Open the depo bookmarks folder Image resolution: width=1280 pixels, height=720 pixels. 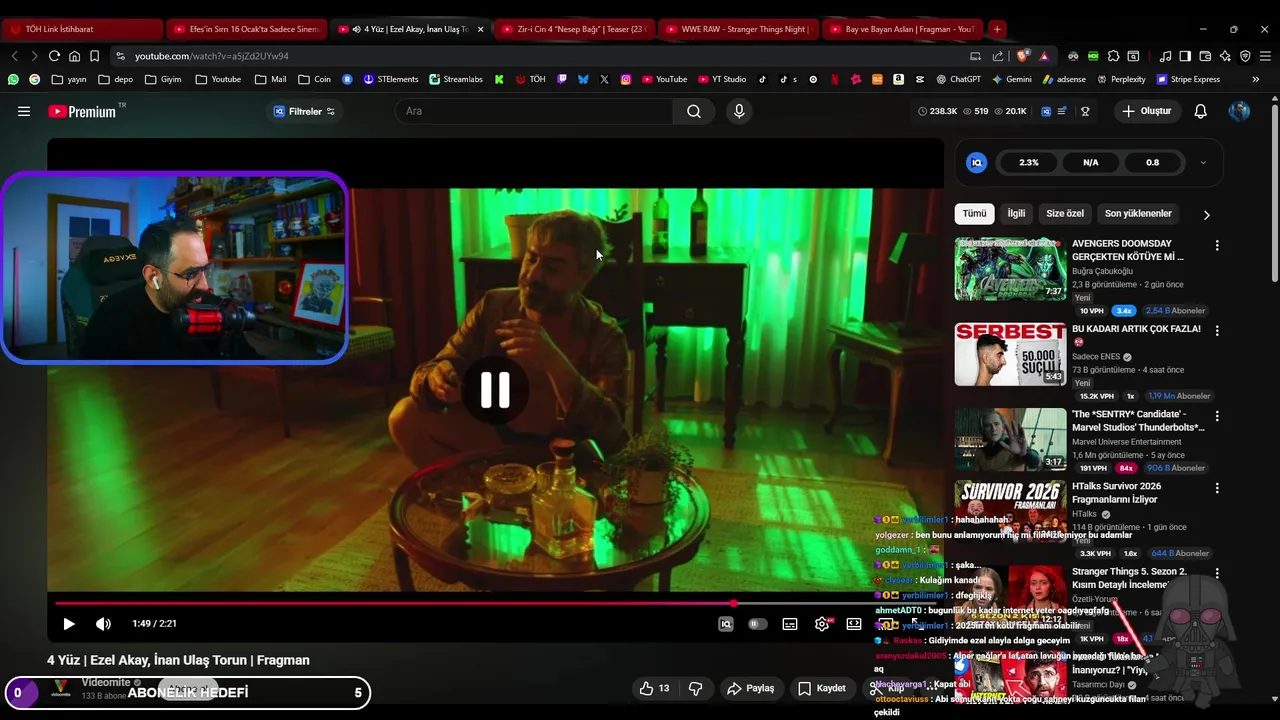click(116, 79)
